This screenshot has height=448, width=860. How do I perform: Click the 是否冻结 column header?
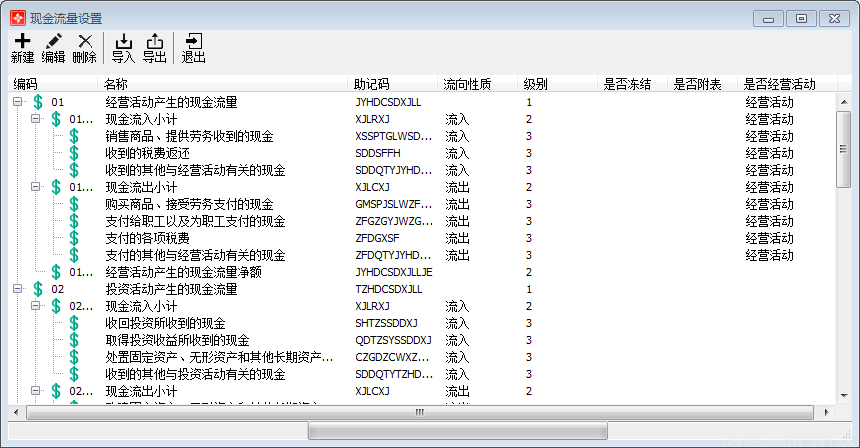[x=632, y=84]
